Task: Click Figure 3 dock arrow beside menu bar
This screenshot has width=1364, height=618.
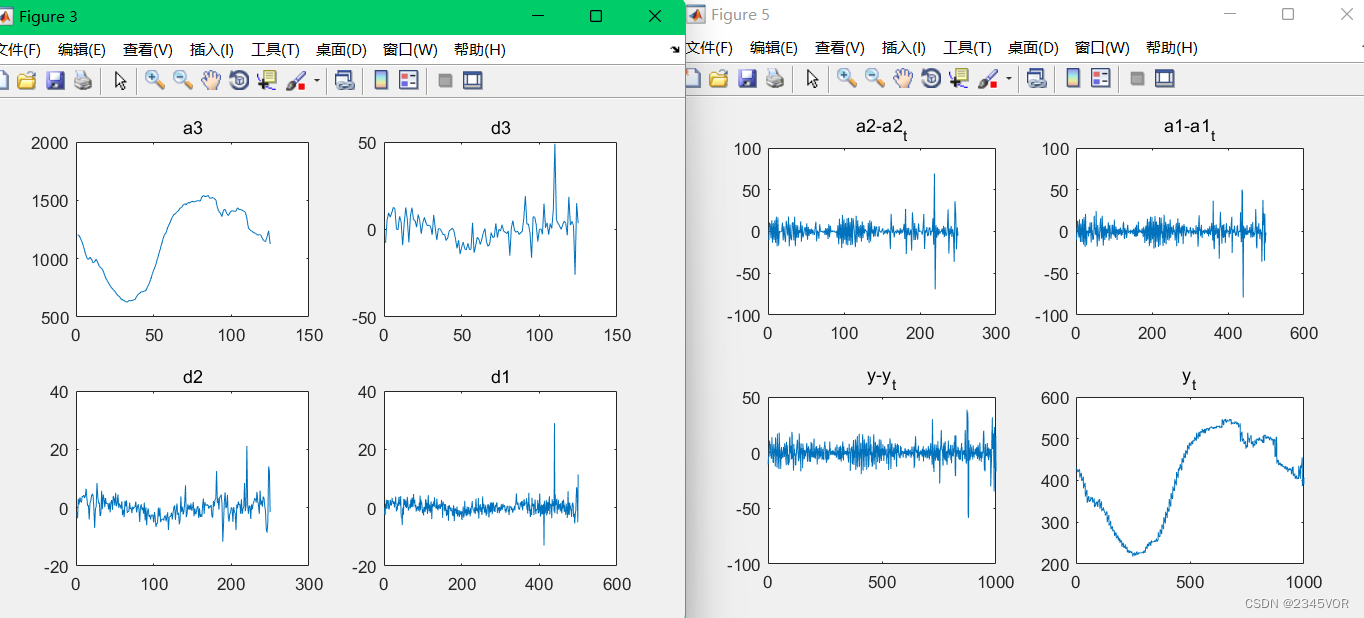Action: pyautogui.click(x=675, y=49)
